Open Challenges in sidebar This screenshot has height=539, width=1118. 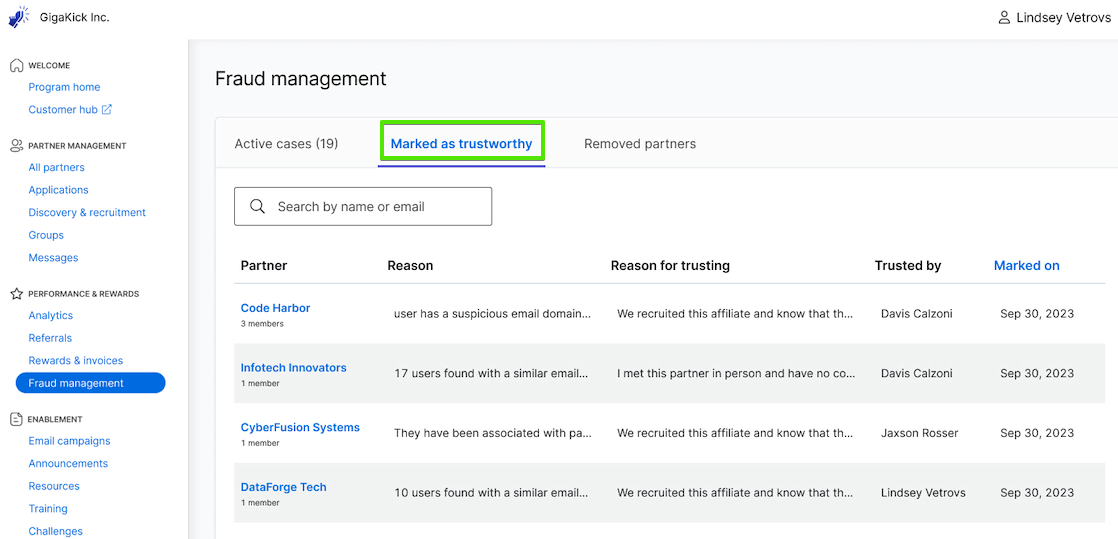pos(56,531)
